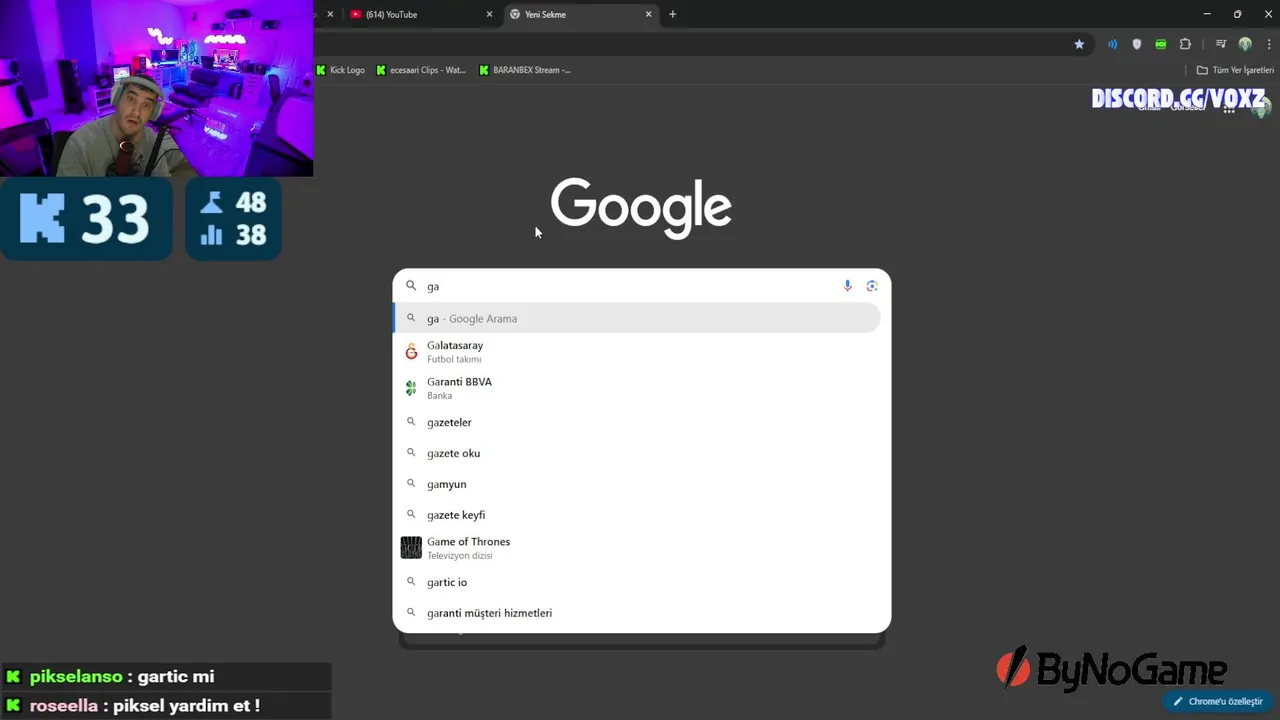Open the Extensions puzzle-piece menu

pos(1186,44)
